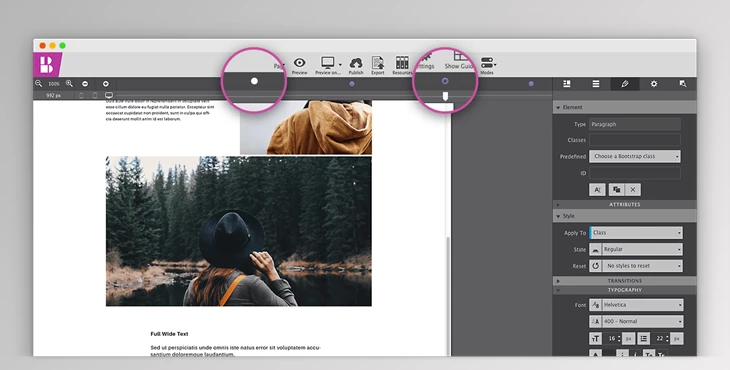The image size is (730, 370).
Task: Click the line height list icon
Action: (x=643, y=339)
